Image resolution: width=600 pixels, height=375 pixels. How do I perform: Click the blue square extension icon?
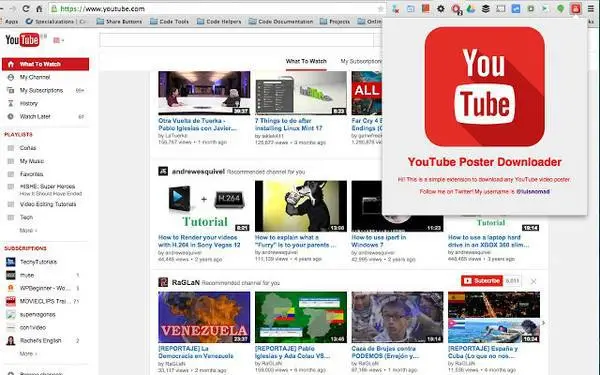point(516,8)
